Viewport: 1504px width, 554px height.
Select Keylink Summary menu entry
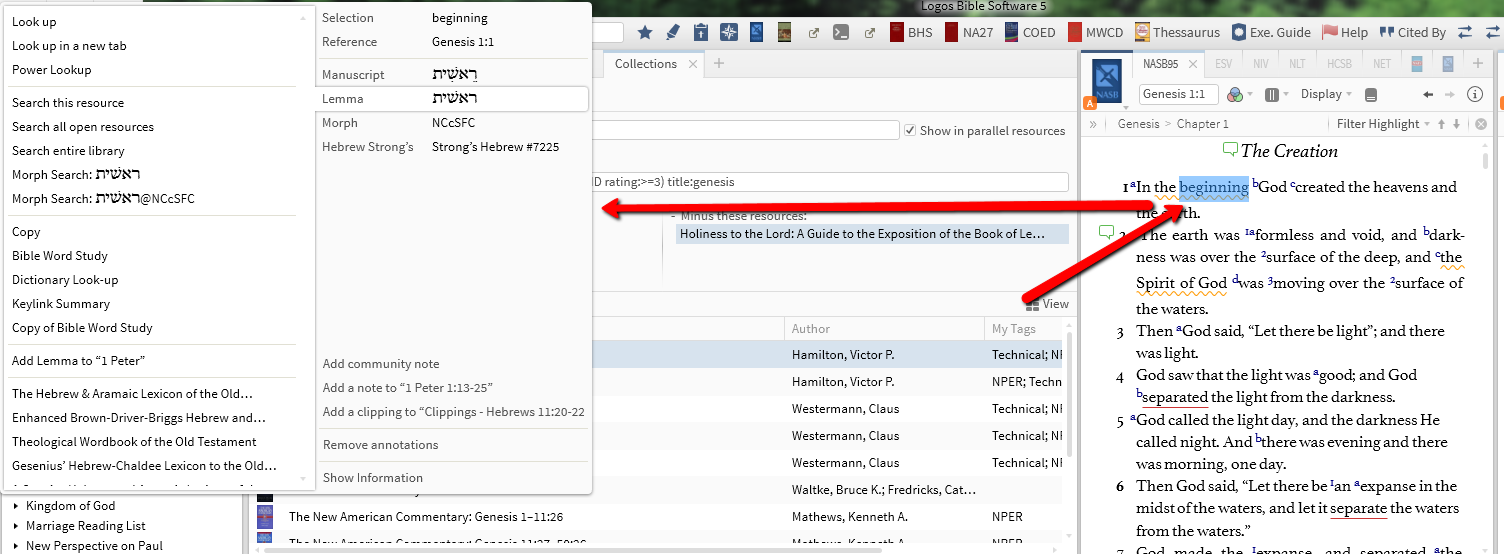[61, 303]
